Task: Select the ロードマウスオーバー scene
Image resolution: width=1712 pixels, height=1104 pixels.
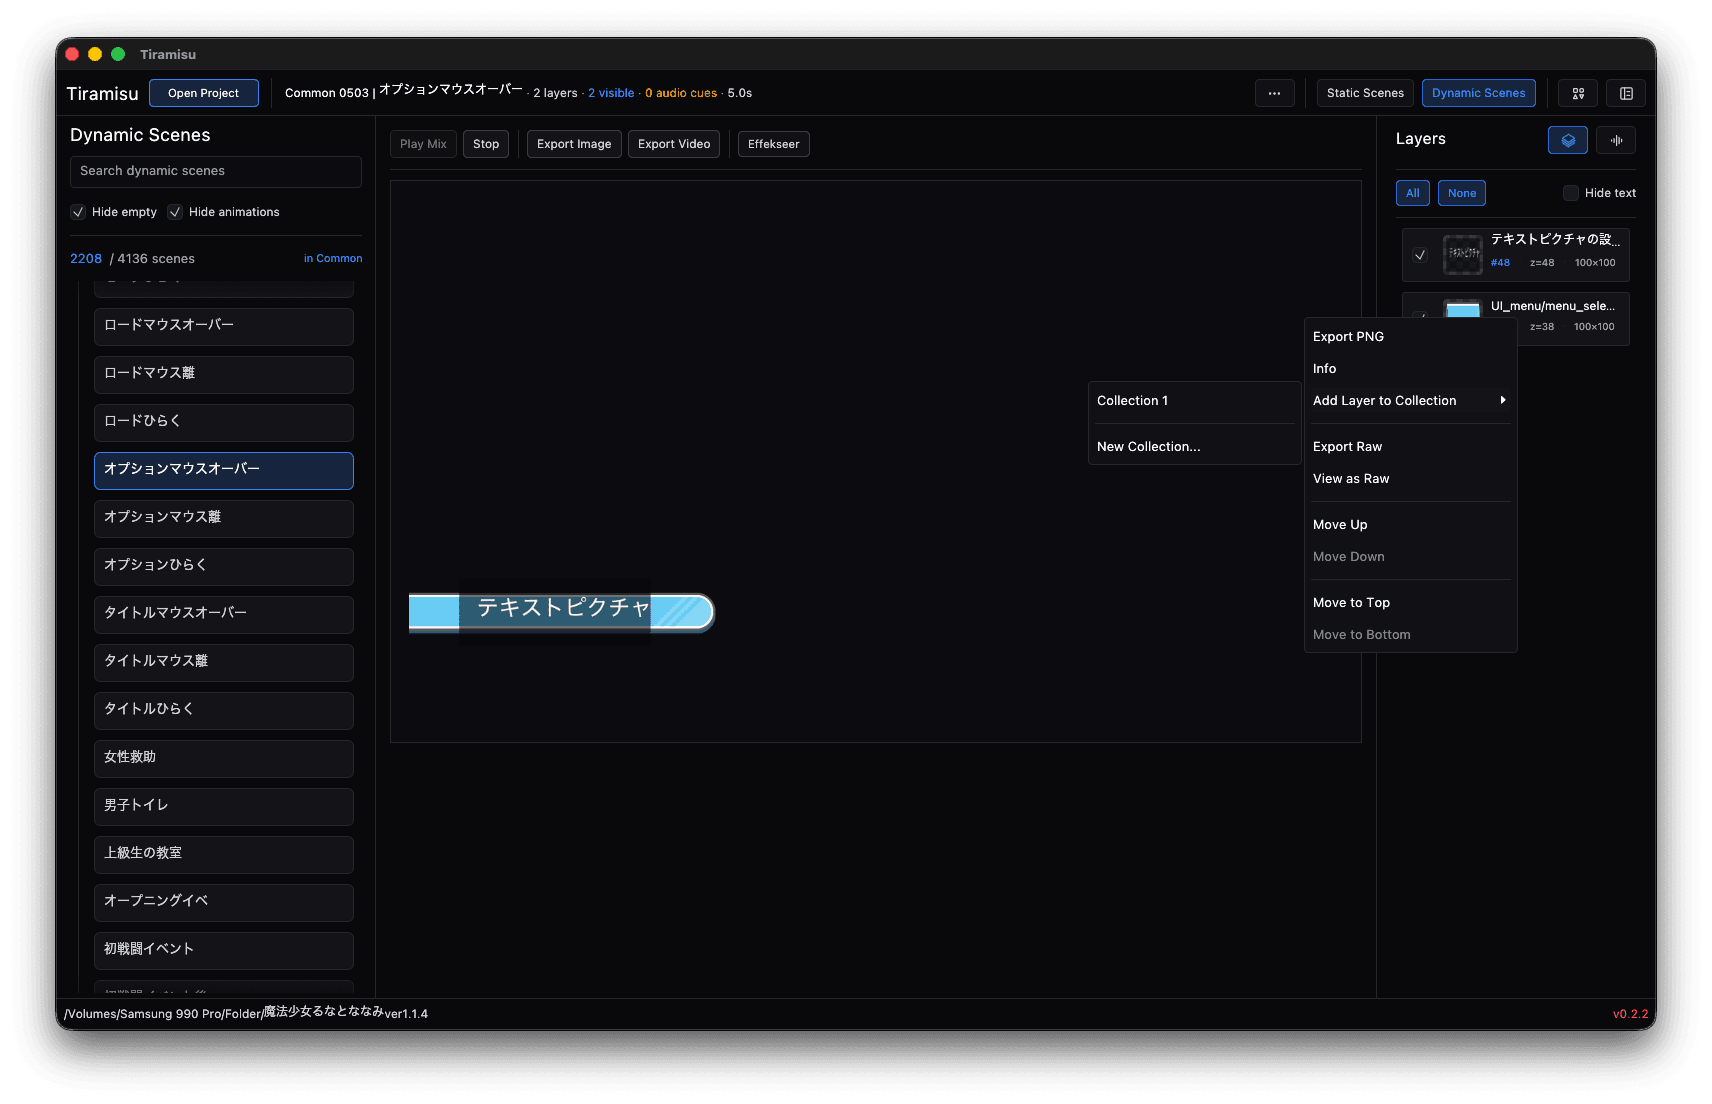Action: tap(224, 326)
